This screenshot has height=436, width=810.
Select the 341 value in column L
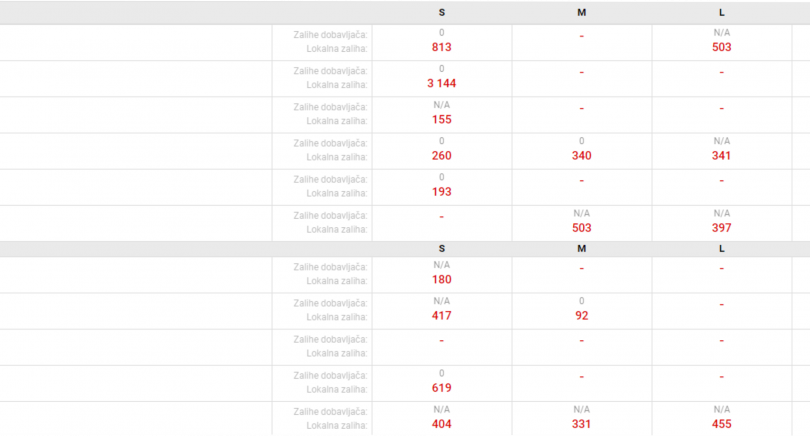pyautogui.click(x=722, y=156)
